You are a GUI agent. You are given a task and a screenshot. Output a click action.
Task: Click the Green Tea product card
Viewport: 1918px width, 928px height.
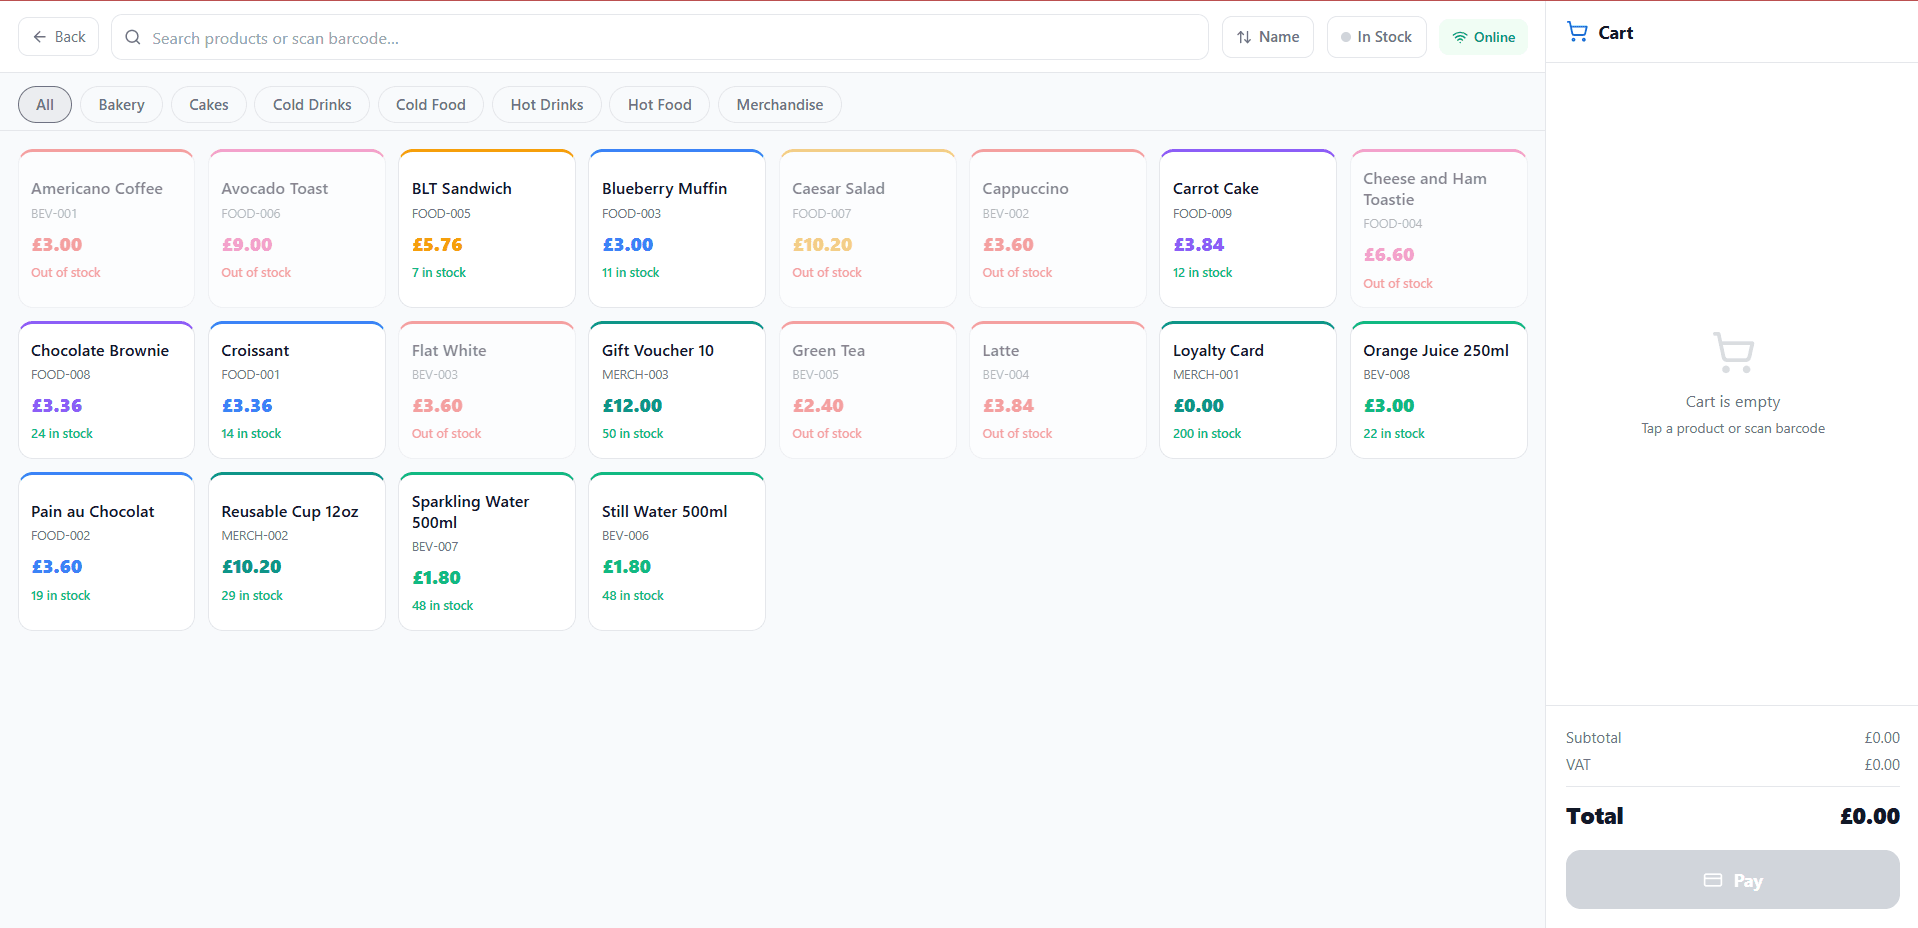(868, 390)
